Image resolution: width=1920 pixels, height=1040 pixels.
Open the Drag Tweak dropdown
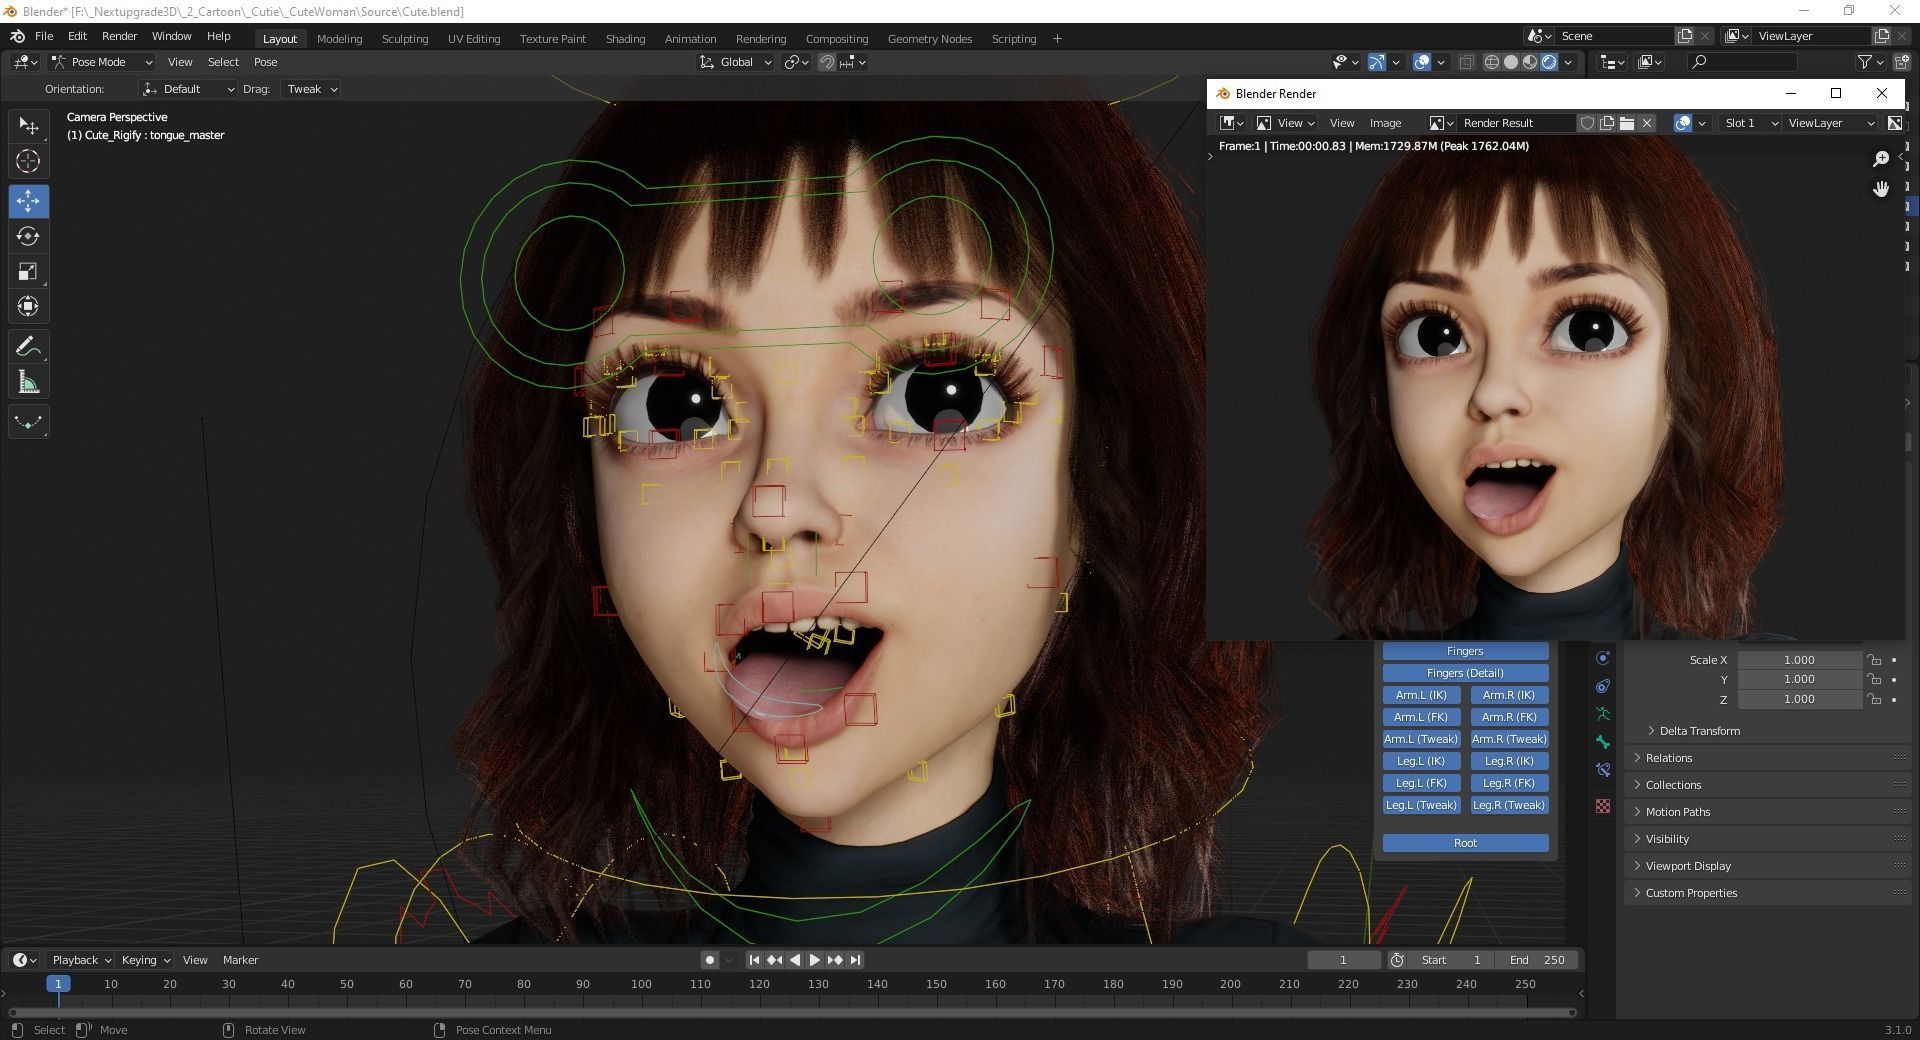[310, 89]
